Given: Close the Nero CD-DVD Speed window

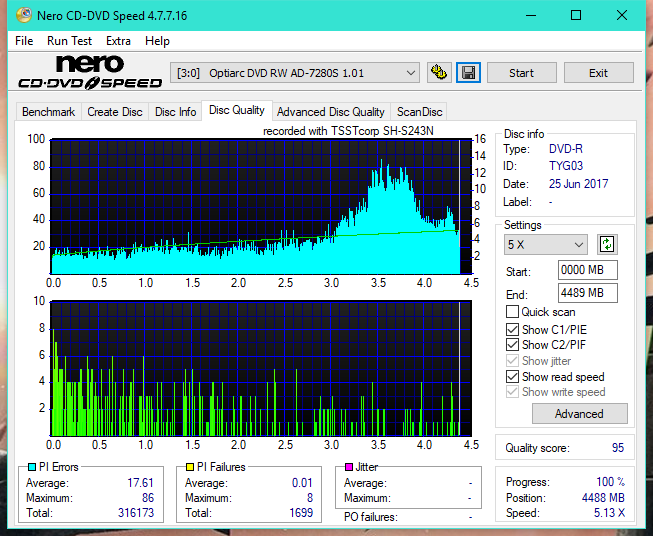Looking at the screenshot, I should click(x=622, y=15).
